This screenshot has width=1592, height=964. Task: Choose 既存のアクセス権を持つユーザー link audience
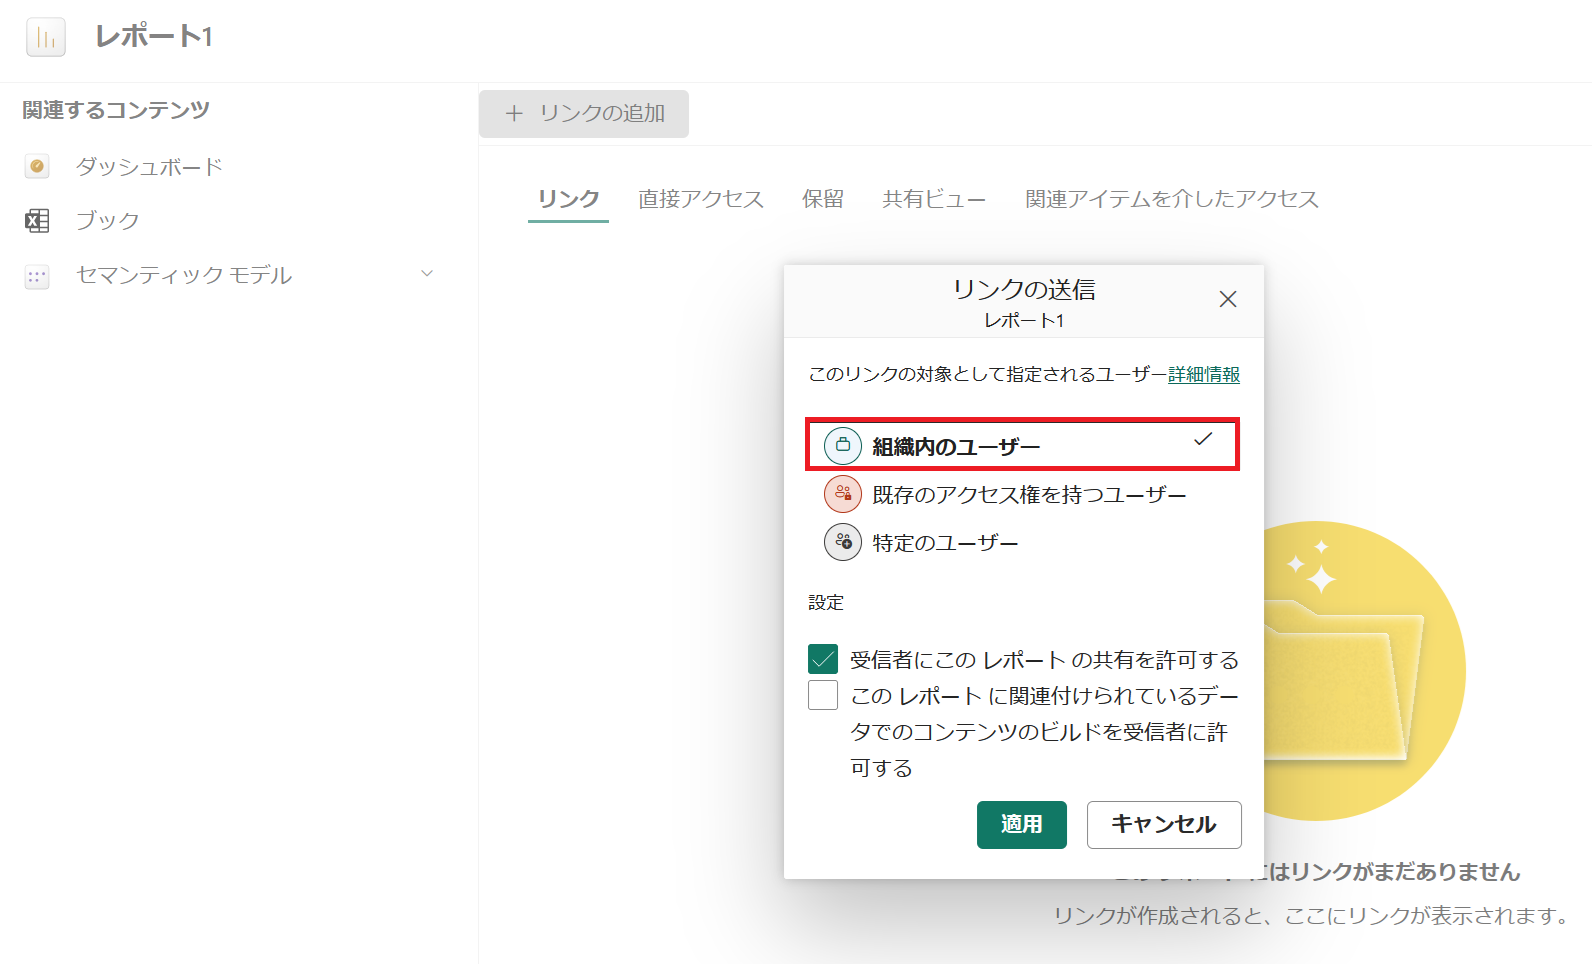[x=1028, y=495]
